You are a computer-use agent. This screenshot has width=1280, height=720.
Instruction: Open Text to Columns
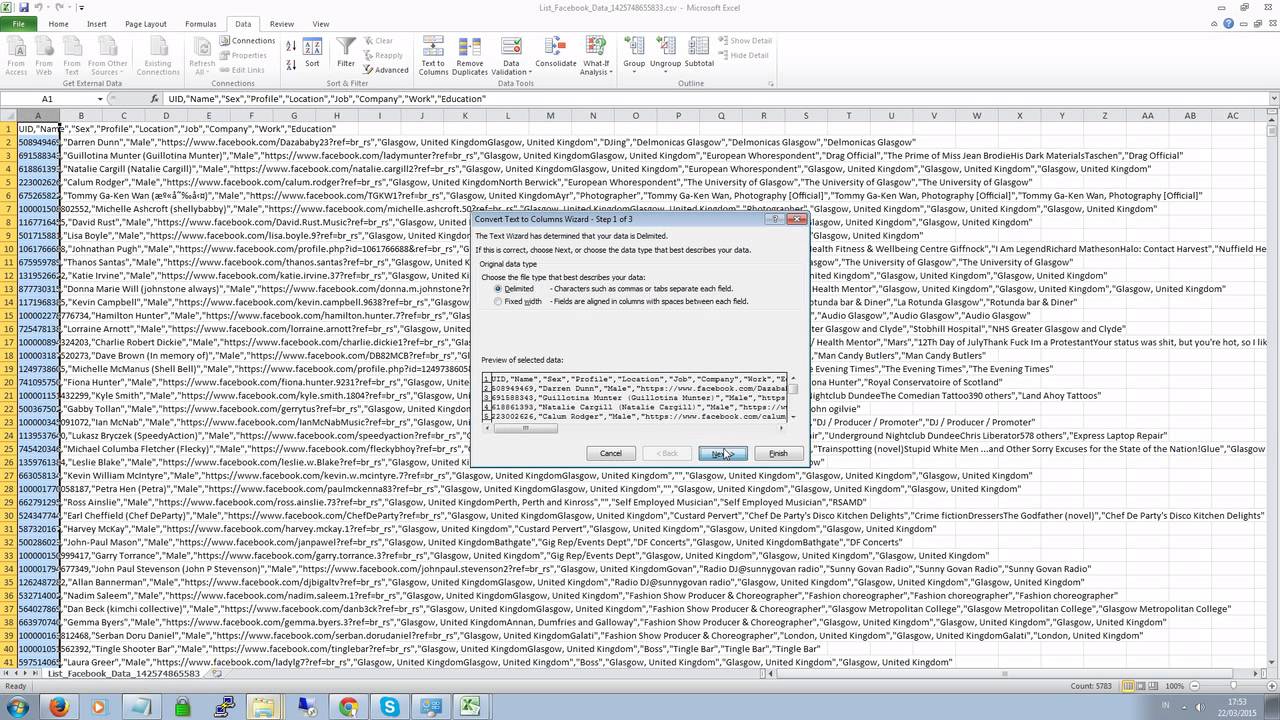point(433,56)
